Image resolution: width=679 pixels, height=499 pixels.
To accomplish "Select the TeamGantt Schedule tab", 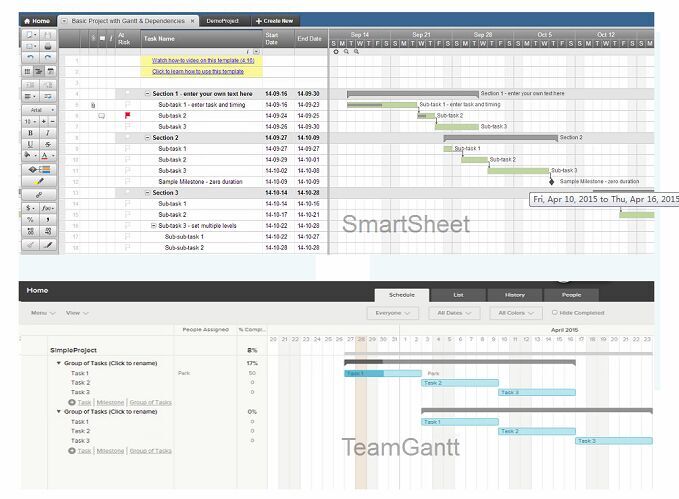I will tap(402, 295).
